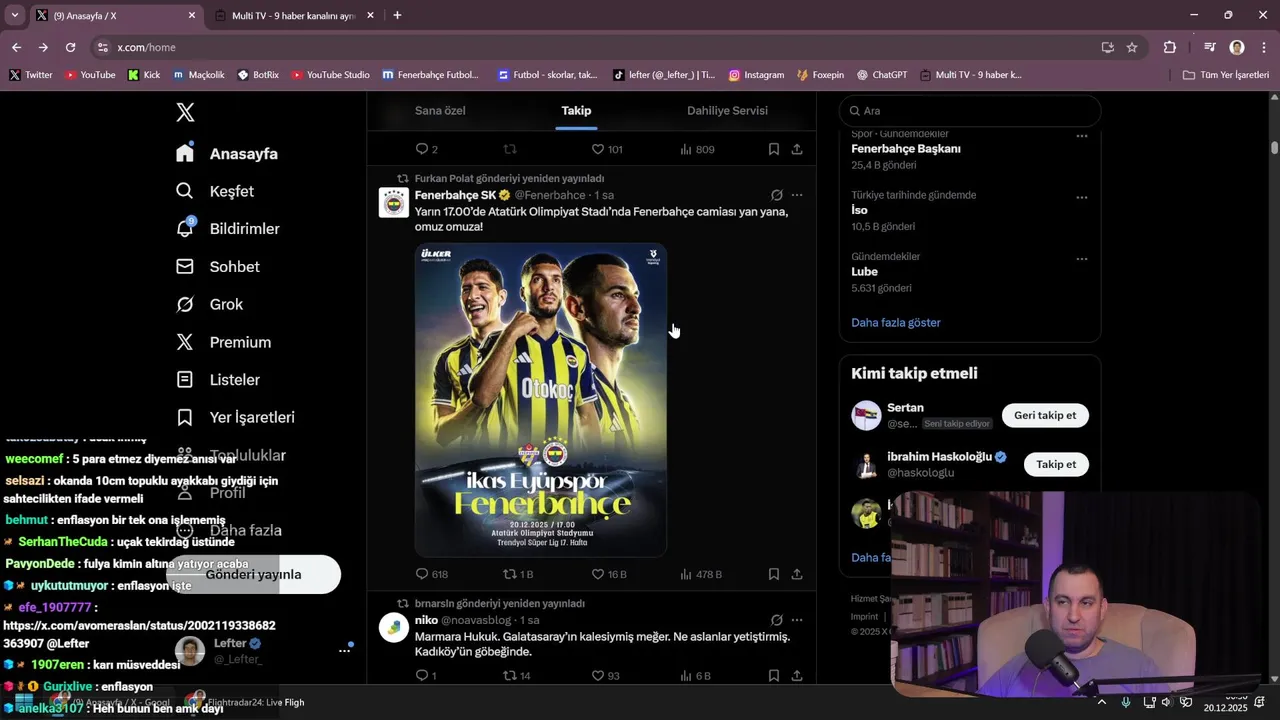Click the Ara search field
The width and height of the screenshot is (1280, 720).
click(970, 111)
